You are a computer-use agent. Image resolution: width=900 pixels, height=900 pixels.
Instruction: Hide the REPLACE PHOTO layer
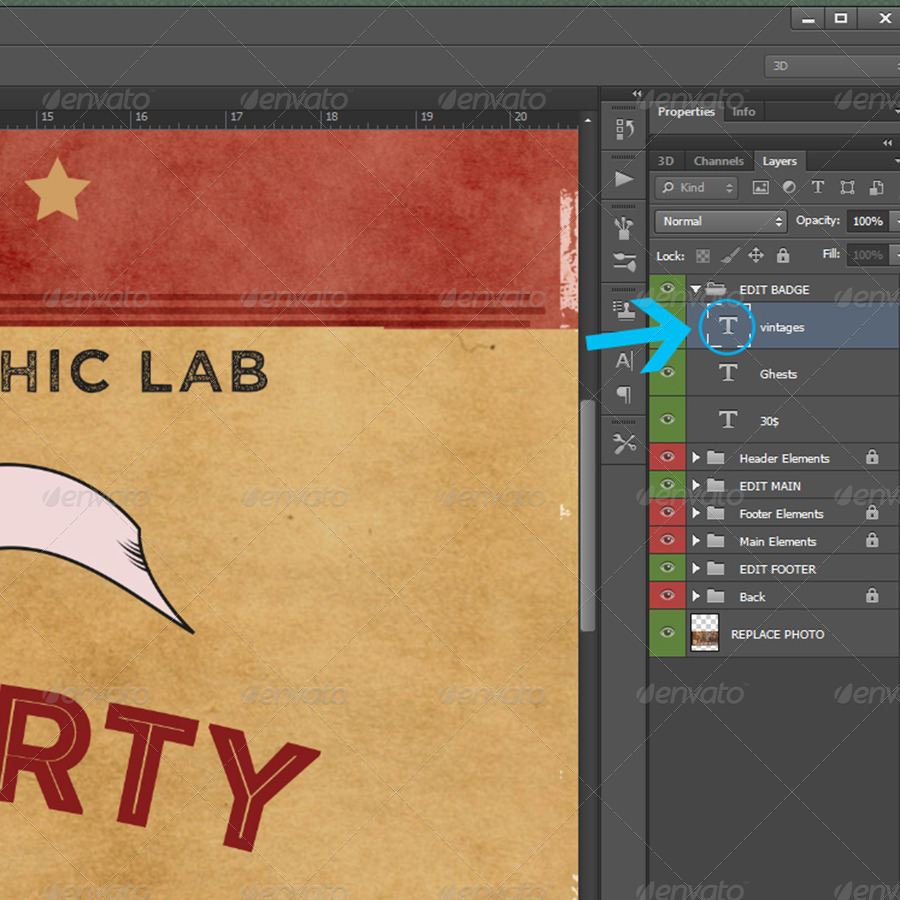(x=667, y=634)
